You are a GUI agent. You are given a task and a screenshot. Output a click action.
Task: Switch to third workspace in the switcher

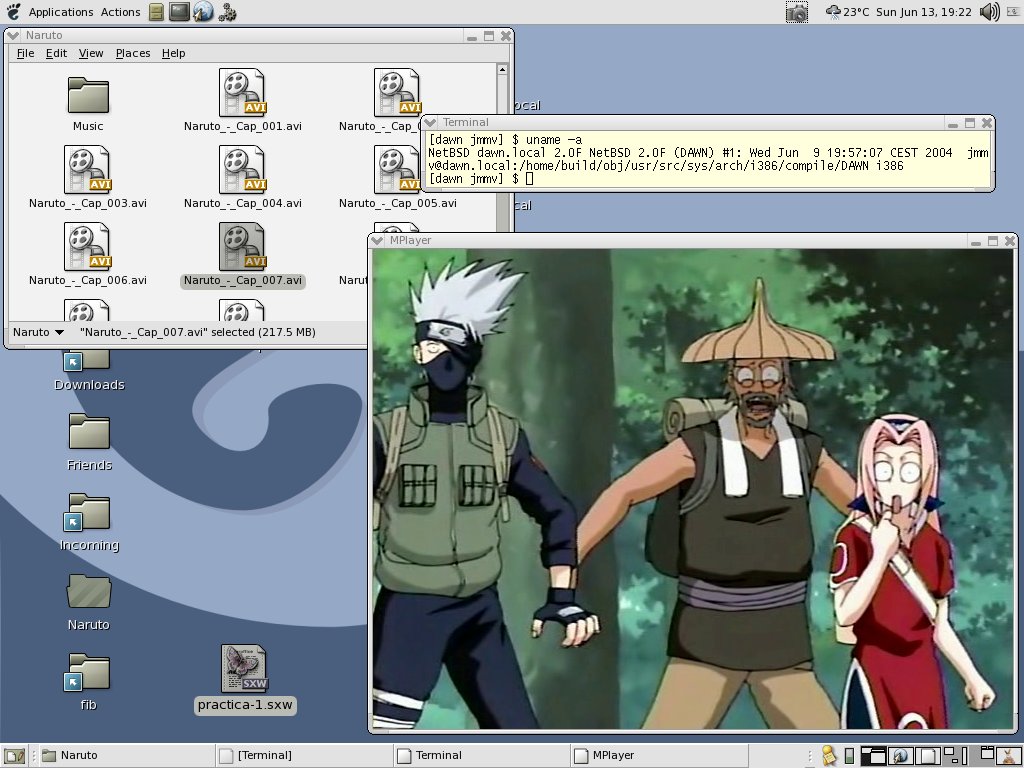[926, 756]
